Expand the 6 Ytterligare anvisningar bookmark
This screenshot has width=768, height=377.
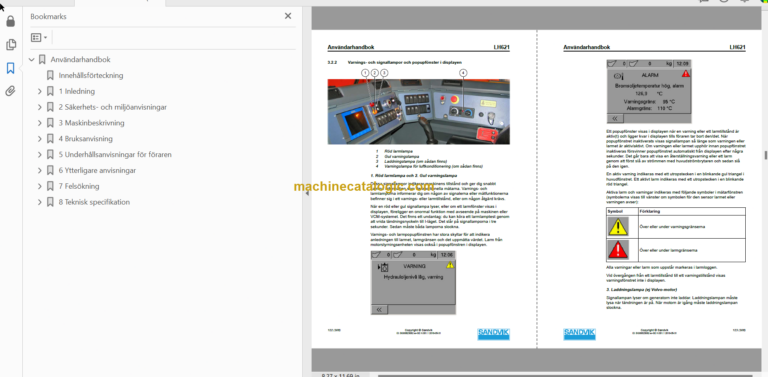40,170
